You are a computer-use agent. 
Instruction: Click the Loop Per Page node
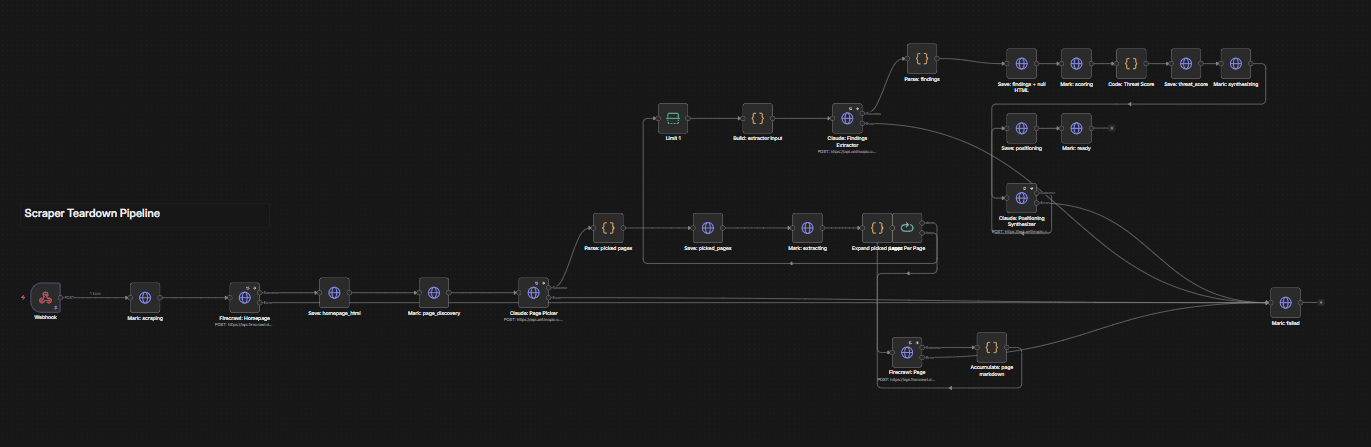pos(907,228)
